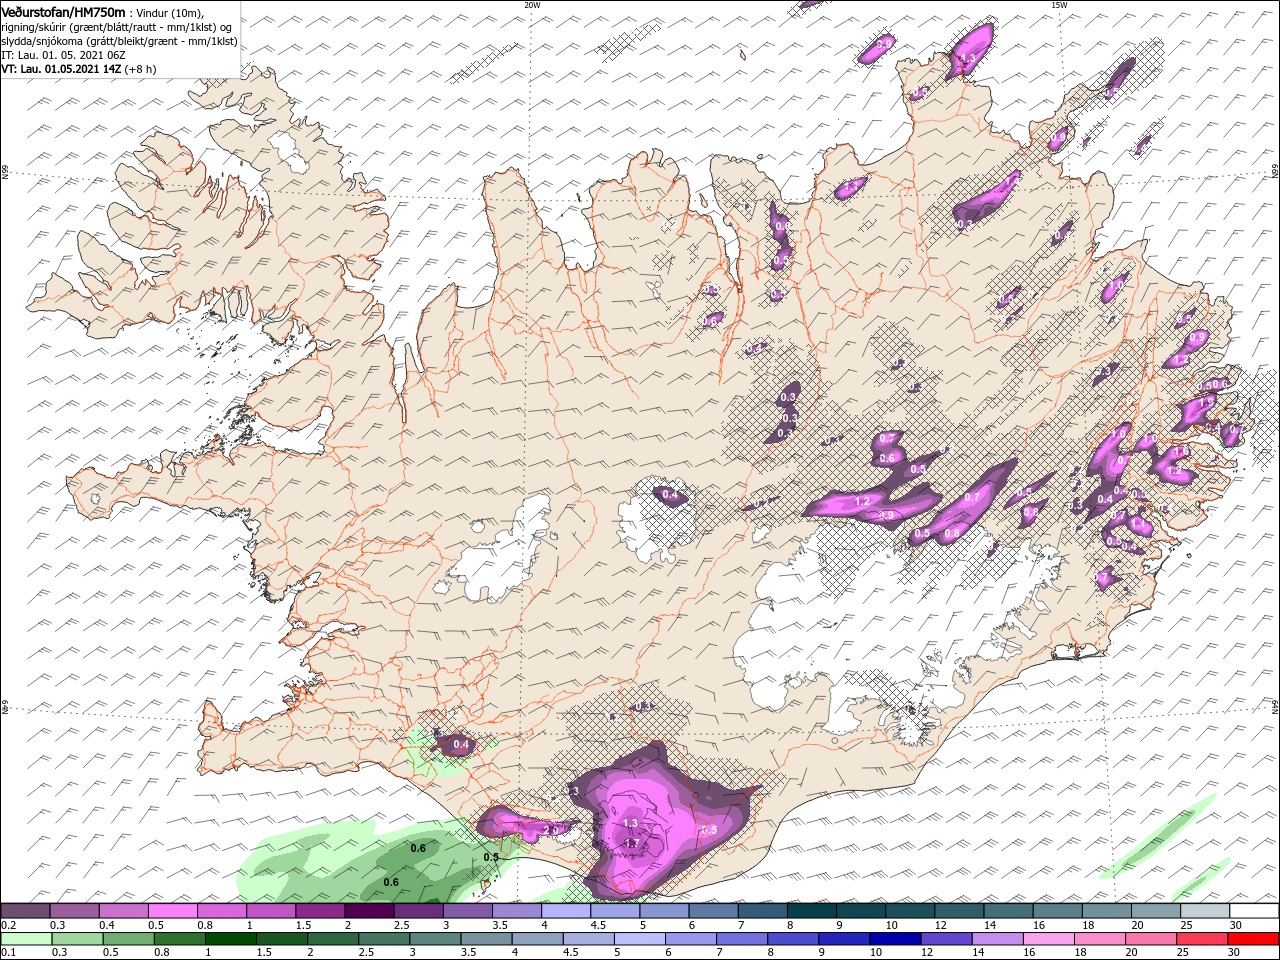The width and height of the screenshot is (1280, 960).
Task: Pick the gray-teal 18 snow legend swatch
Action: [x=1106, y=911]
